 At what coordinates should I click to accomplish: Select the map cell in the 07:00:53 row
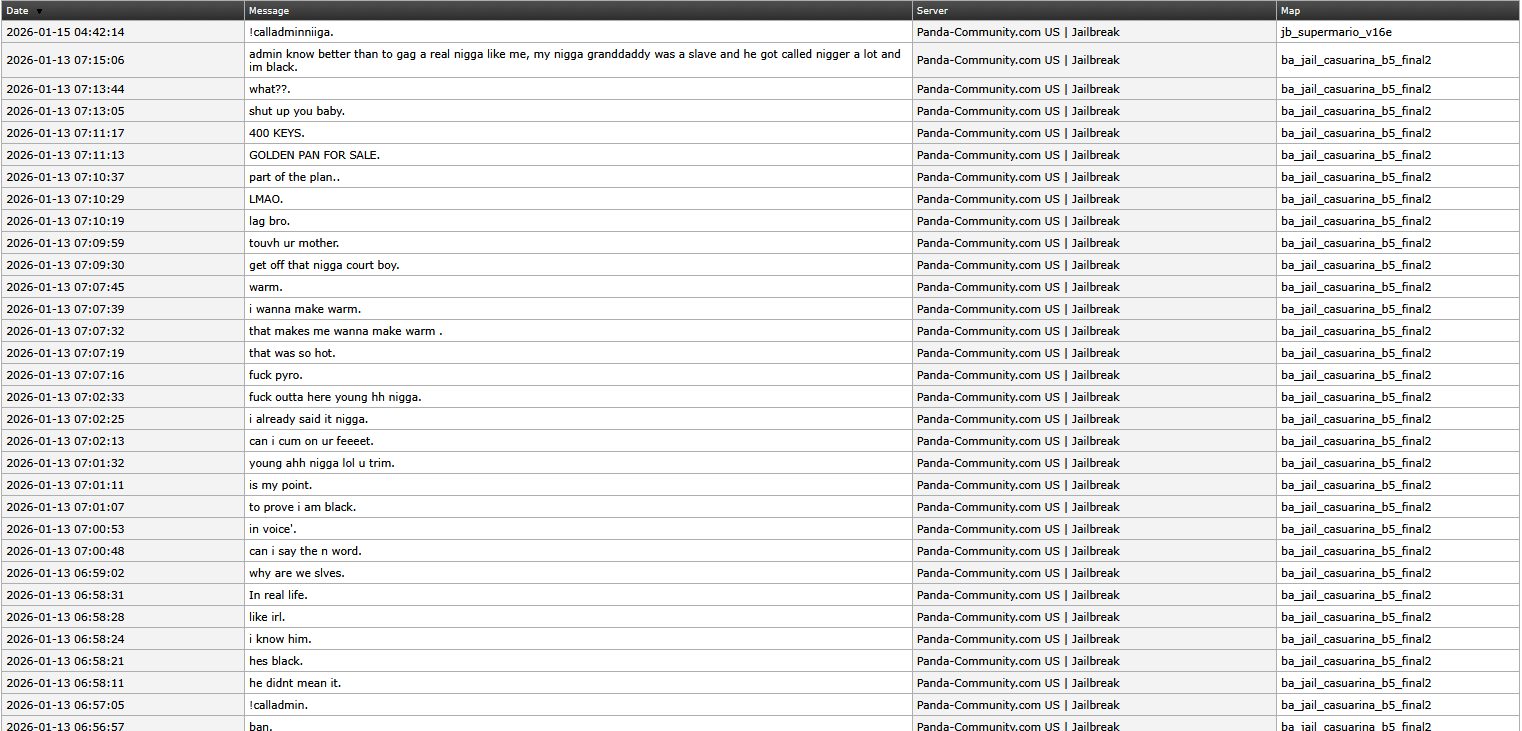click(x=1356, y=529)
